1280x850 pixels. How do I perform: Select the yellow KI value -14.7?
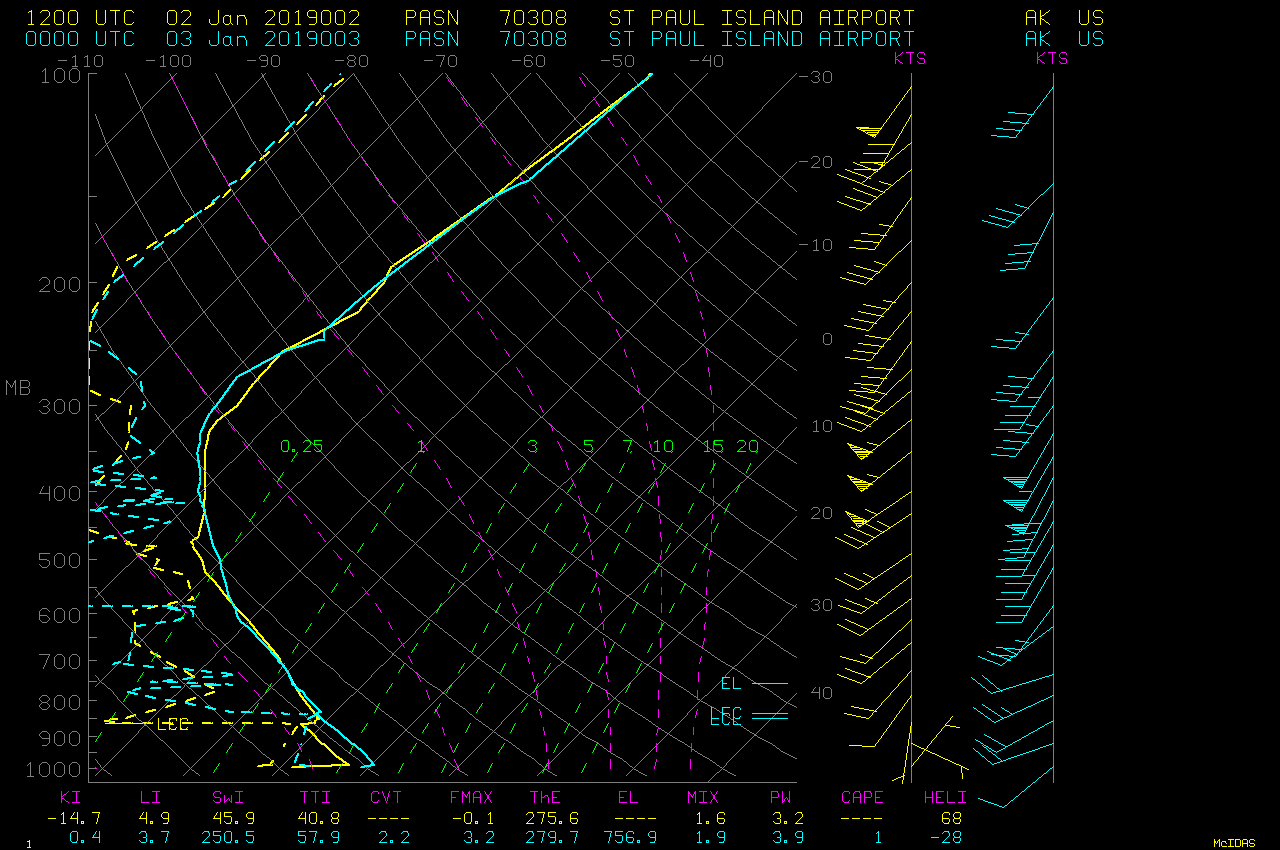click(x=75, y=817)
